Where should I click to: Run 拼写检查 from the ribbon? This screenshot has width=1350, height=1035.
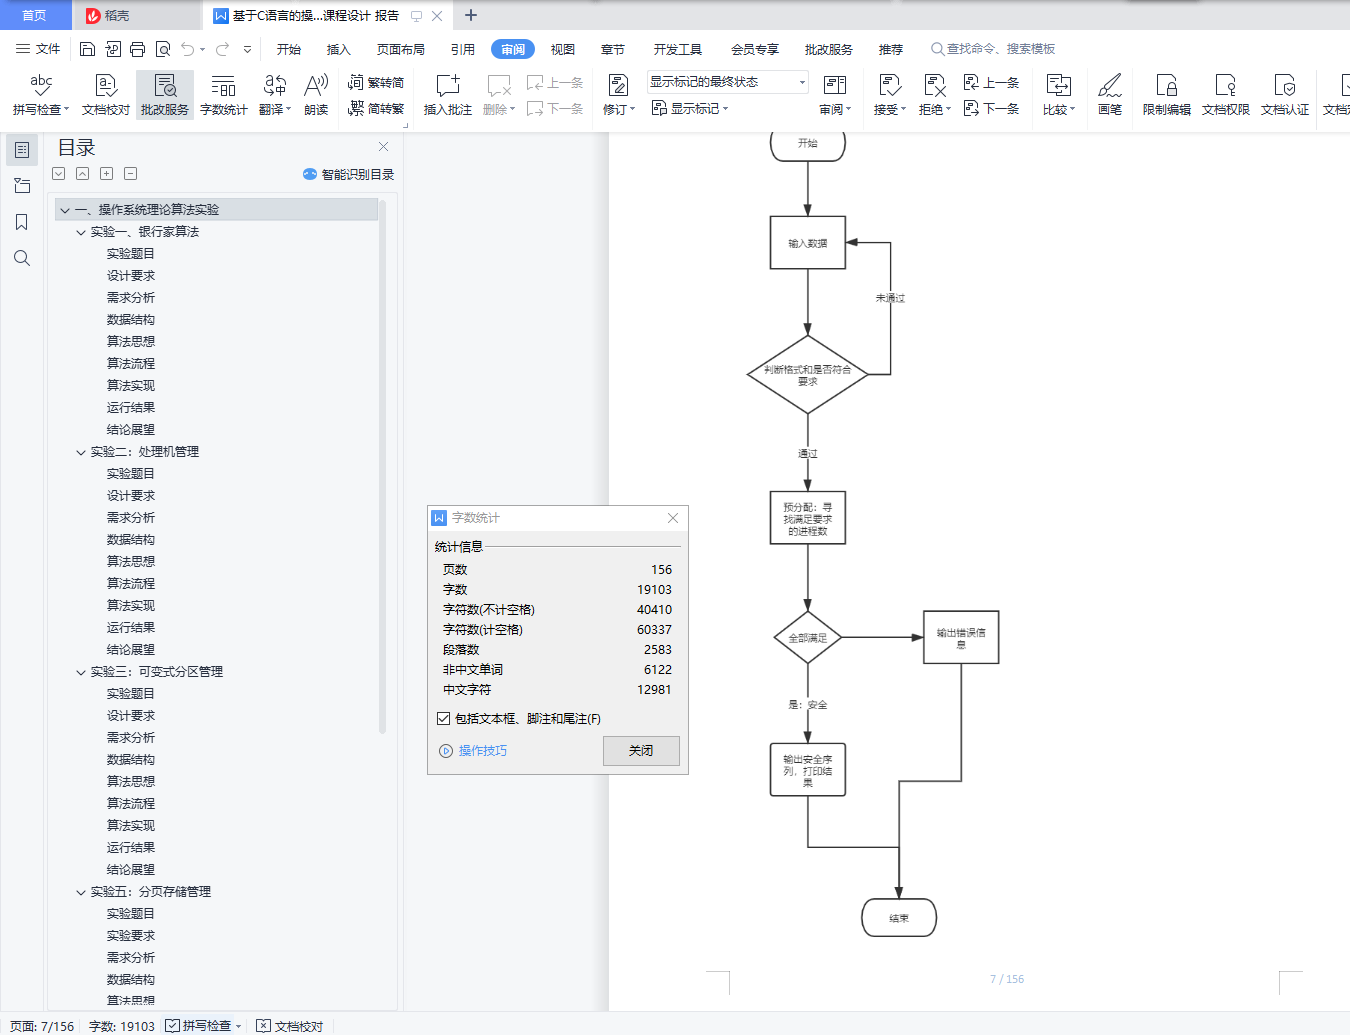41,95
